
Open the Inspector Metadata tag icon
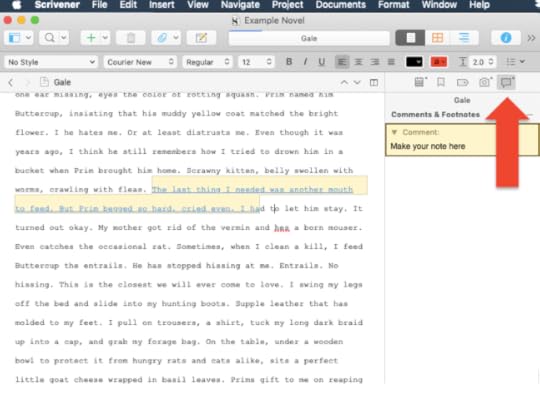point(462,82)
